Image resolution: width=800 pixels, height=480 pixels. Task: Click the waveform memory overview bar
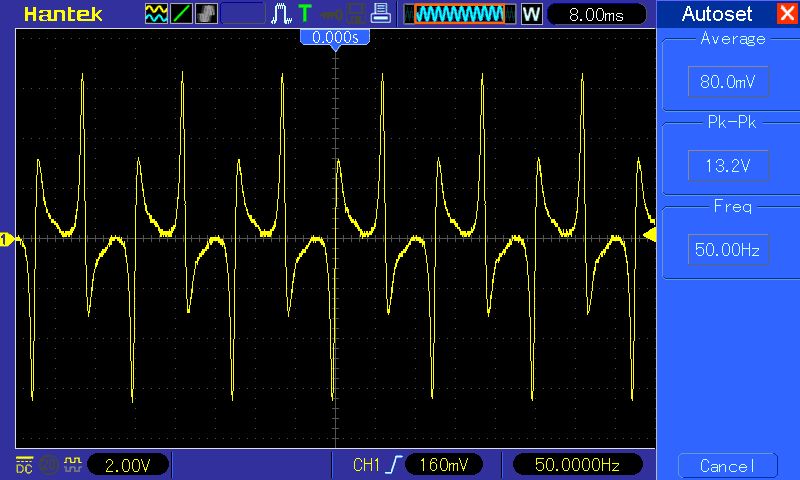tap(459, 14)
